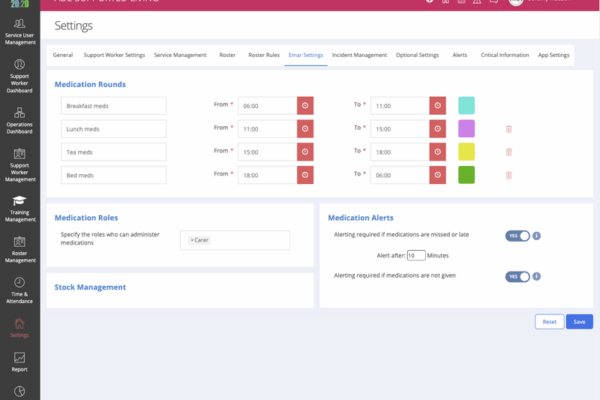
Task: Open the medication roles selector with Carer
Action: point(235,240)
